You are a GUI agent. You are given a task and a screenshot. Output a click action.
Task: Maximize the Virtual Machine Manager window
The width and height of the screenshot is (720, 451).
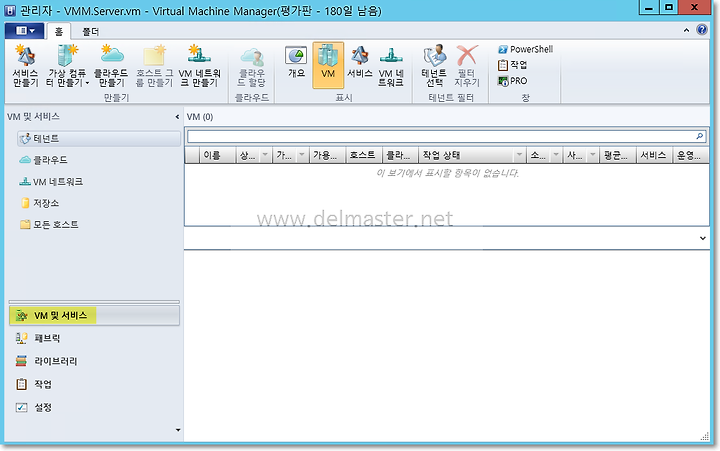(x=669, y=7)
